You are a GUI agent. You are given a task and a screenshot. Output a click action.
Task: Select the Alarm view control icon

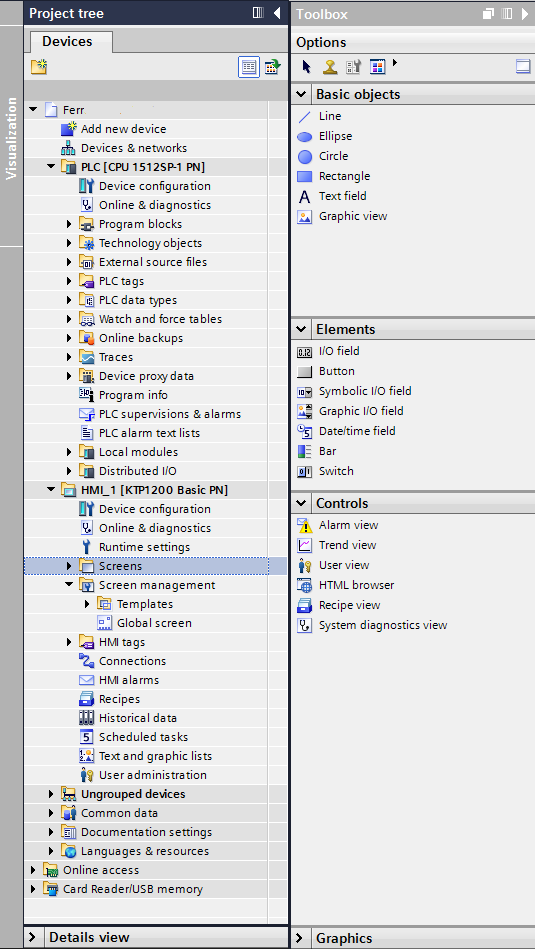tap(304, 525)
